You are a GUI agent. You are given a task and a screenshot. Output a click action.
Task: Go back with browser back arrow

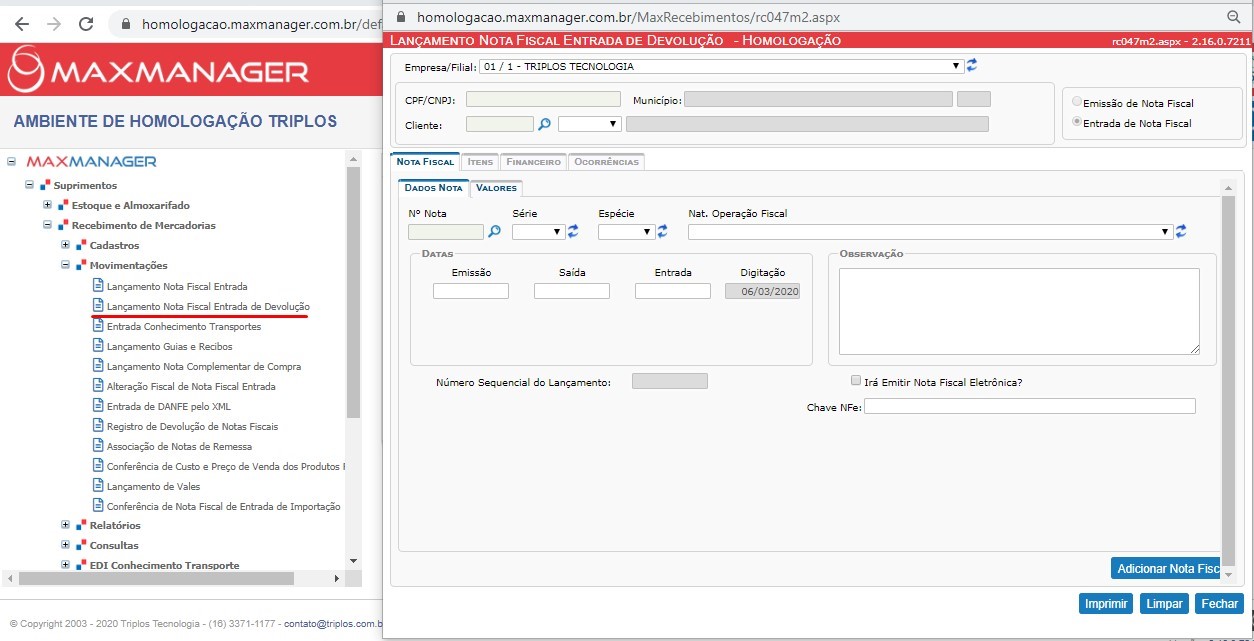22,24
